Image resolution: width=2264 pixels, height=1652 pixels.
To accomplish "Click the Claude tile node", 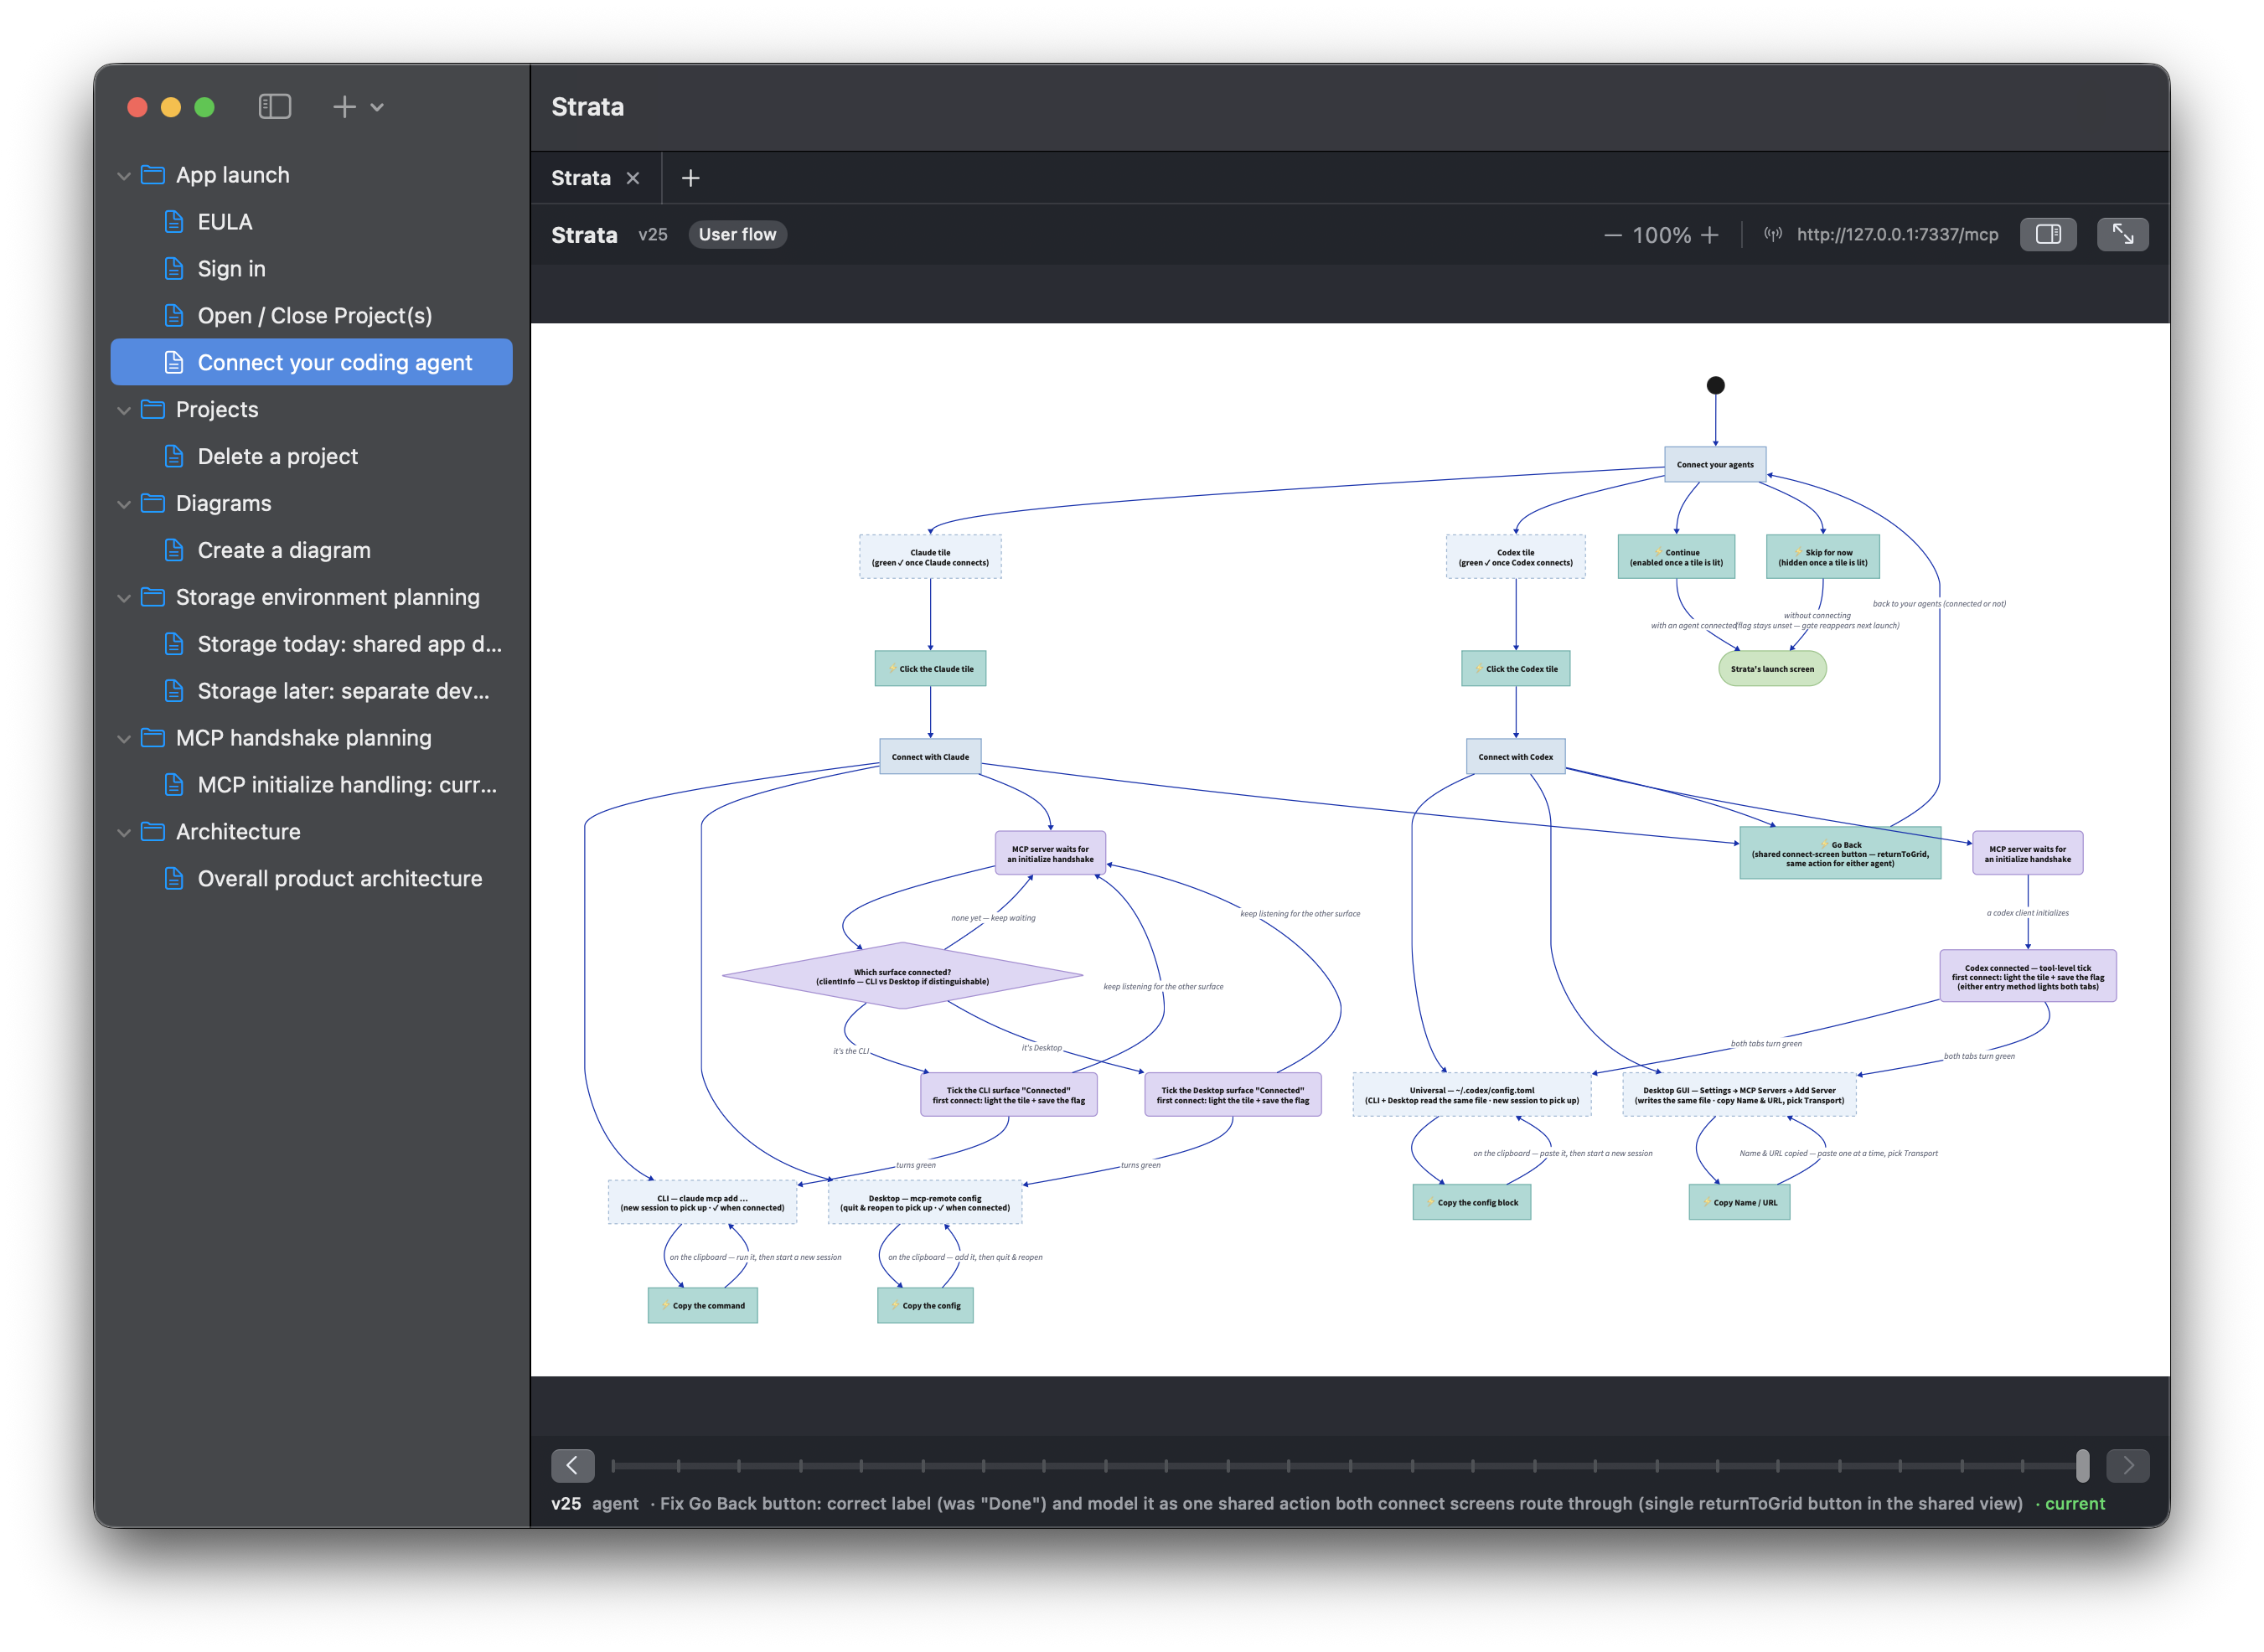I will pyautogui.click(x=930, y=557).
